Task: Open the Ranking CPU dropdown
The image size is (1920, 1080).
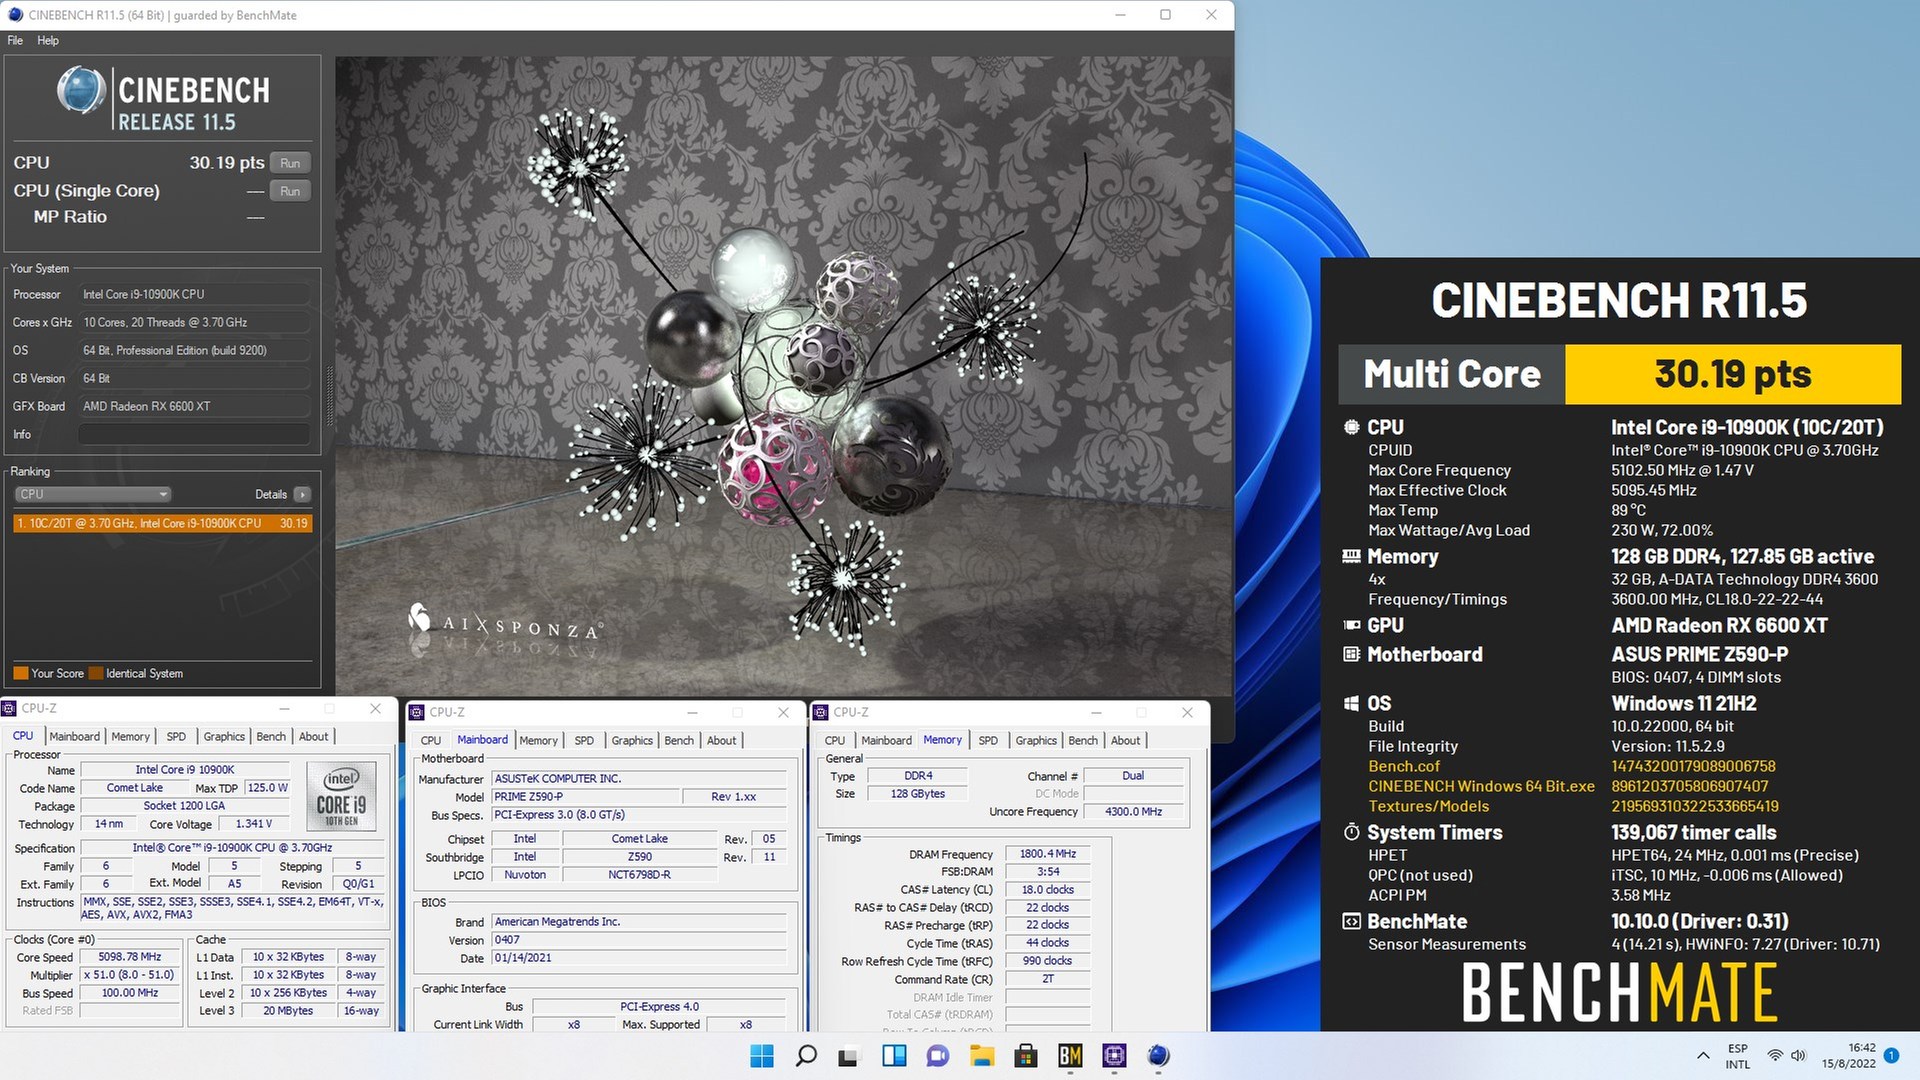Action: tap(93, 494)
